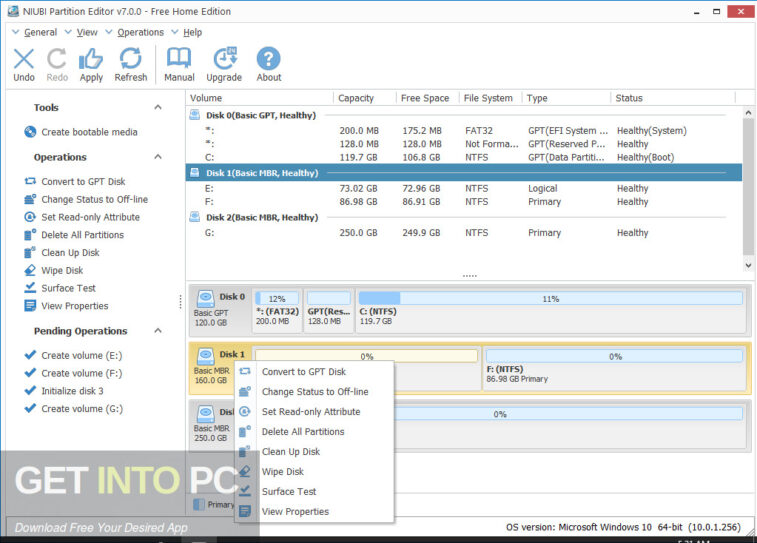Select GPT(Res... 128.0 MB partition block
Viewport: 757px width, 543px height.
328,311
